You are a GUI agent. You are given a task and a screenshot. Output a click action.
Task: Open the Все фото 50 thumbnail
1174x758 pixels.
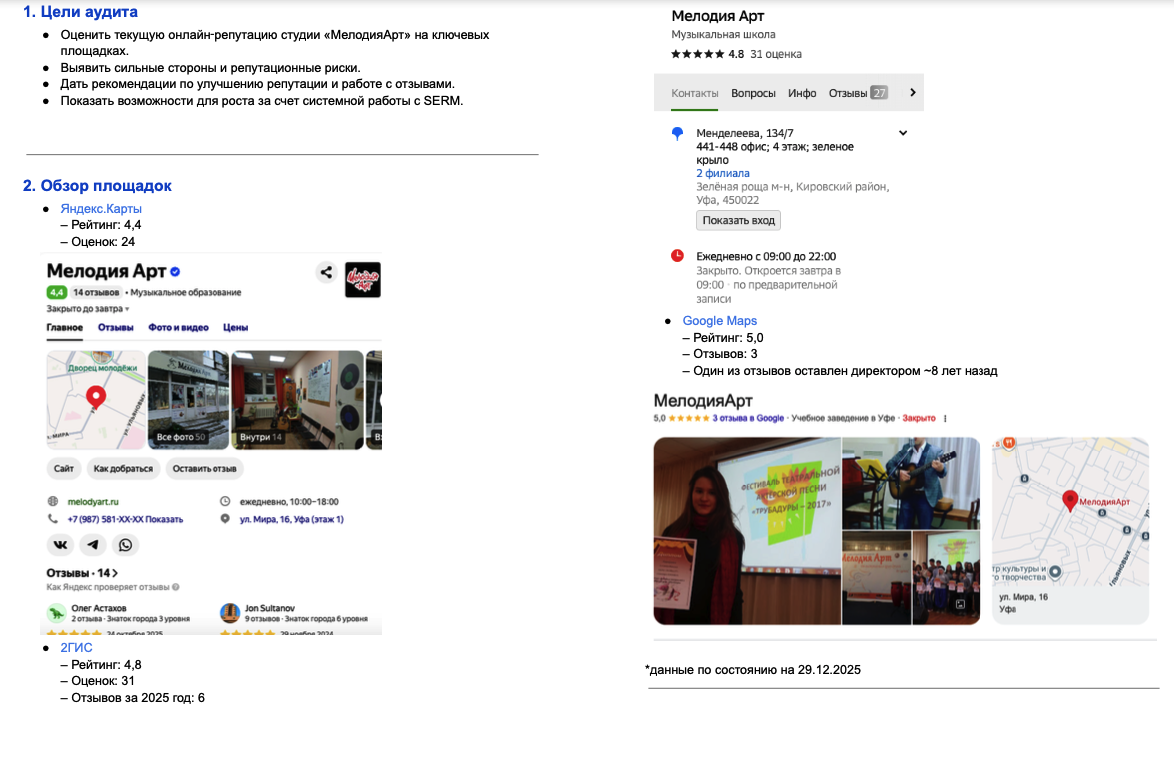point(188,400)
